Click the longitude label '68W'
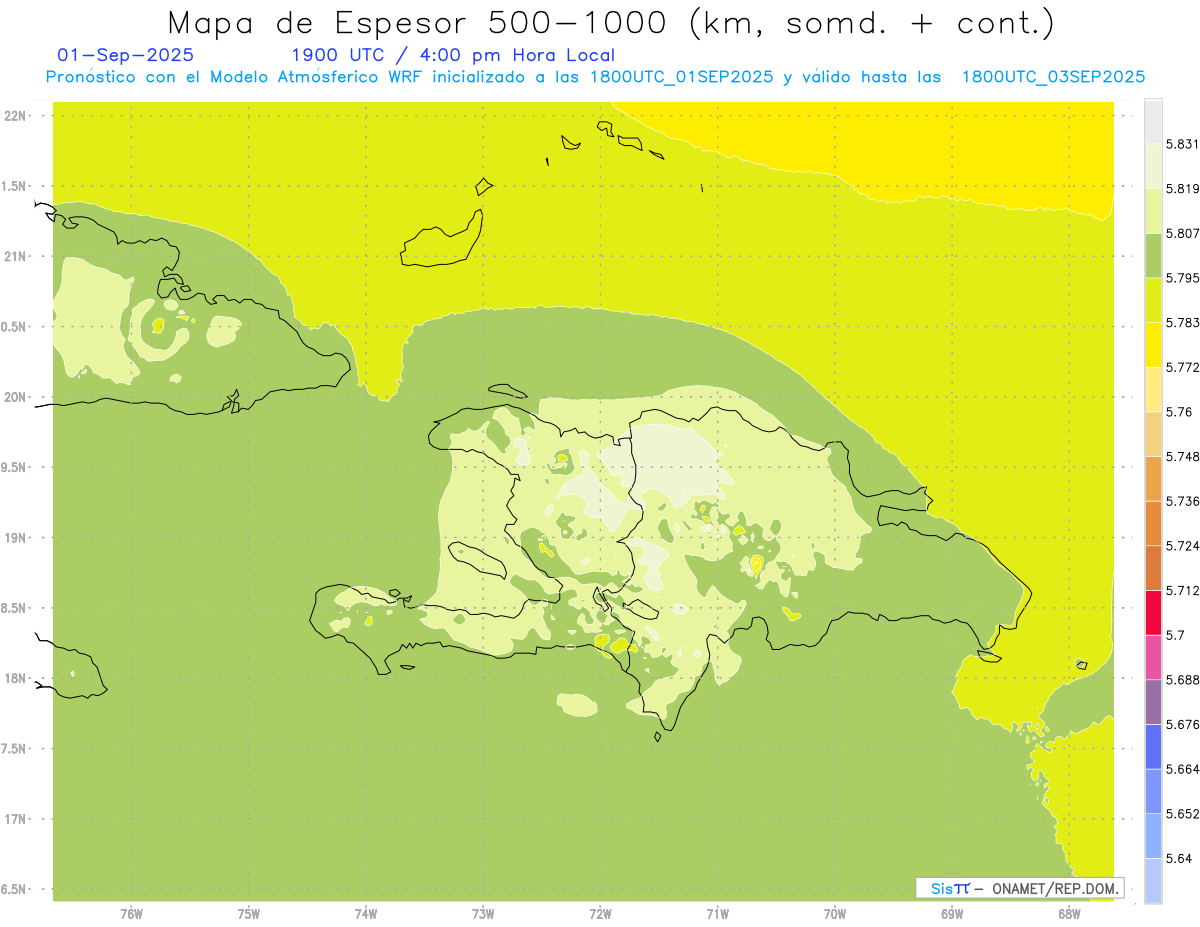1200x927 pixels. tap(1069, 914)
